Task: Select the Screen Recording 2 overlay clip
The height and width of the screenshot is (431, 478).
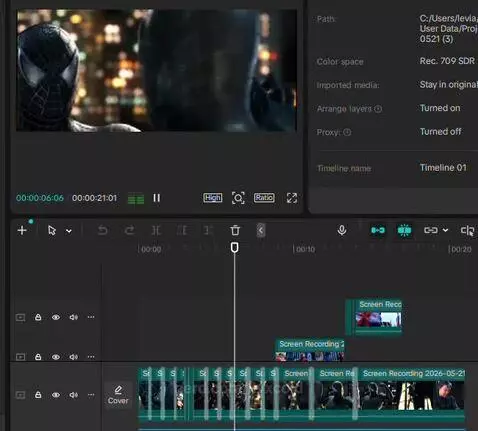Action: click(310, 350)
